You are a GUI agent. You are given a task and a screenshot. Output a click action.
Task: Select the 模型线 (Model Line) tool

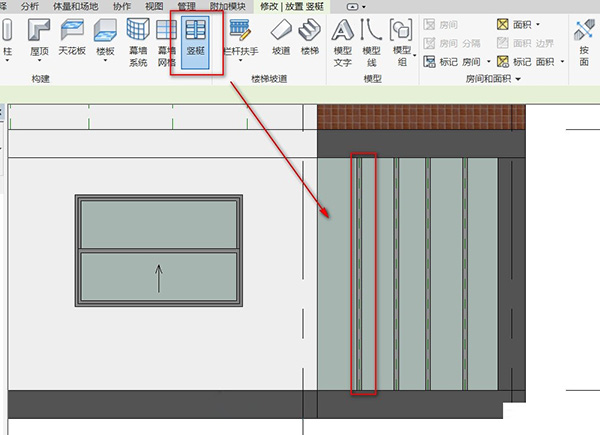[x=371, y=42]
